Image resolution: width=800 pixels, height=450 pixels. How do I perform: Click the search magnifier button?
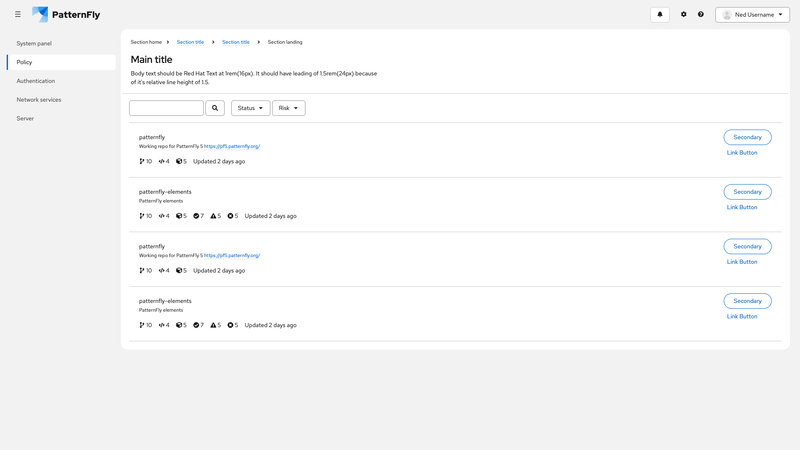pyautogui.click(x=215, y=108)
